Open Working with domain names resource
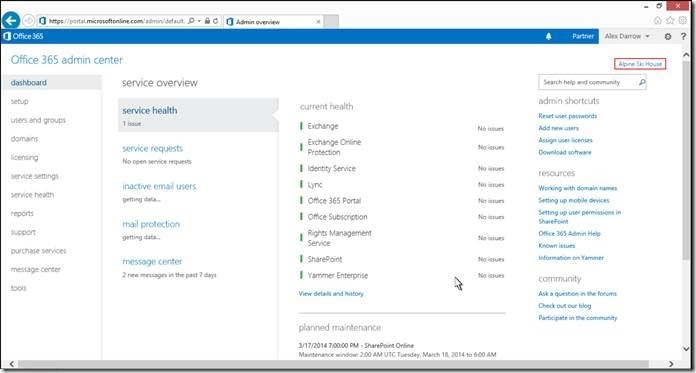Screen dimensions: 696x373 pyautogui.click(x=578, y=188)
